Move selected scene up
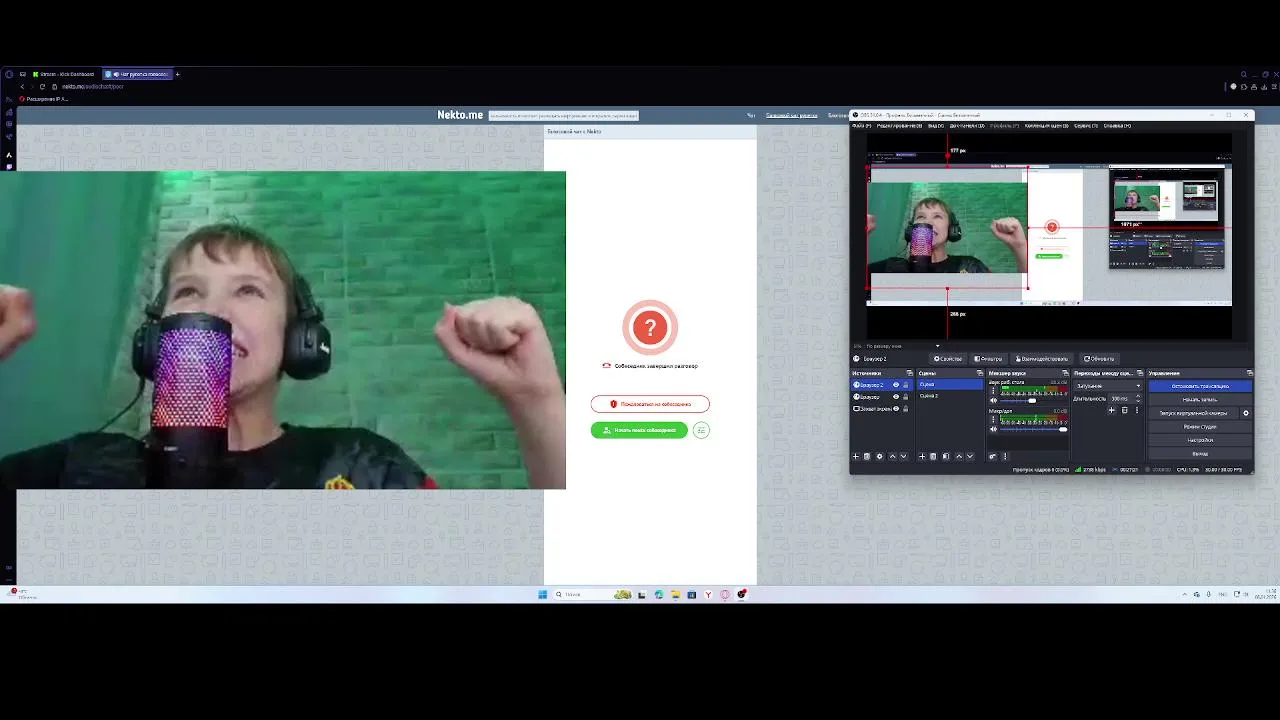 959,456
